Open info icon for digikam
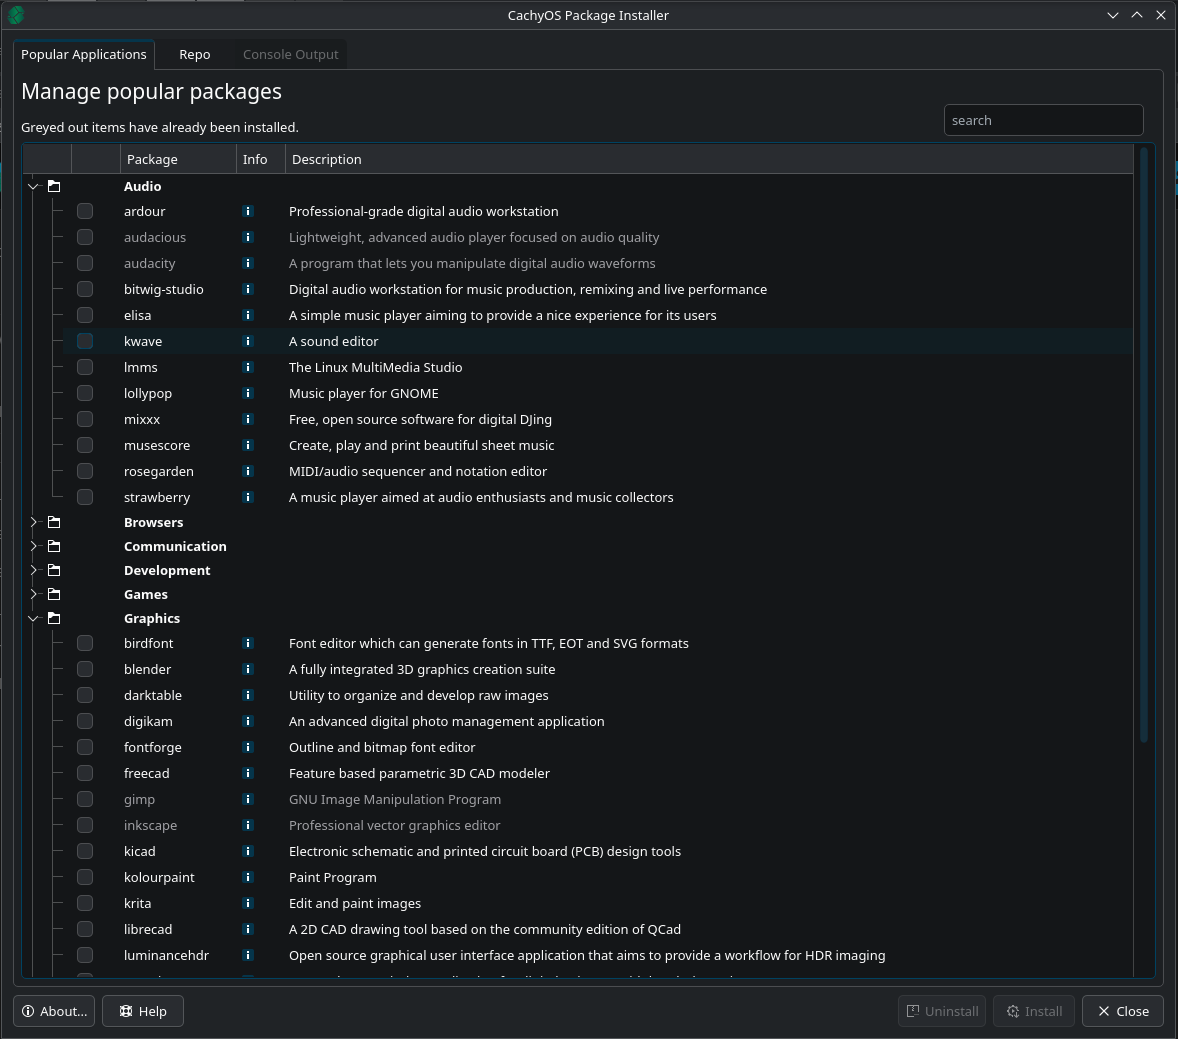The image size is (1178, 1039). (248, 721)
